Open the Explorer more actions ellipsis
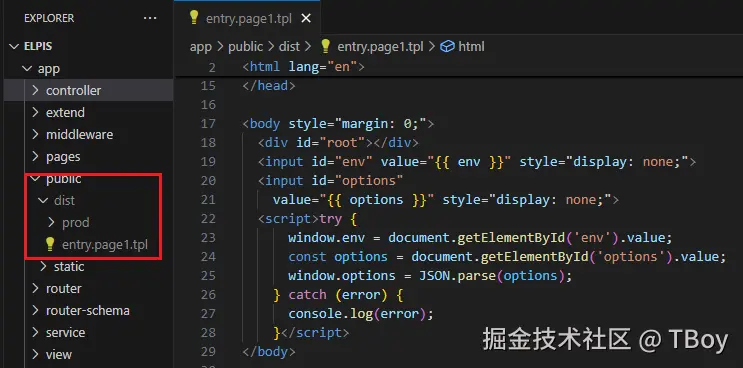743x368 pixels. 150,18
